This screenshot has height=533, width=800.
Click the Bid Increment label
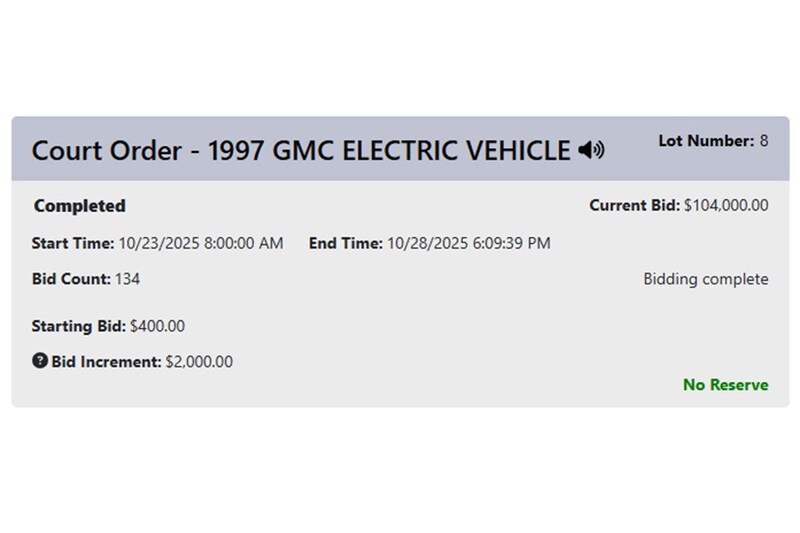click(x=106, y=361)
